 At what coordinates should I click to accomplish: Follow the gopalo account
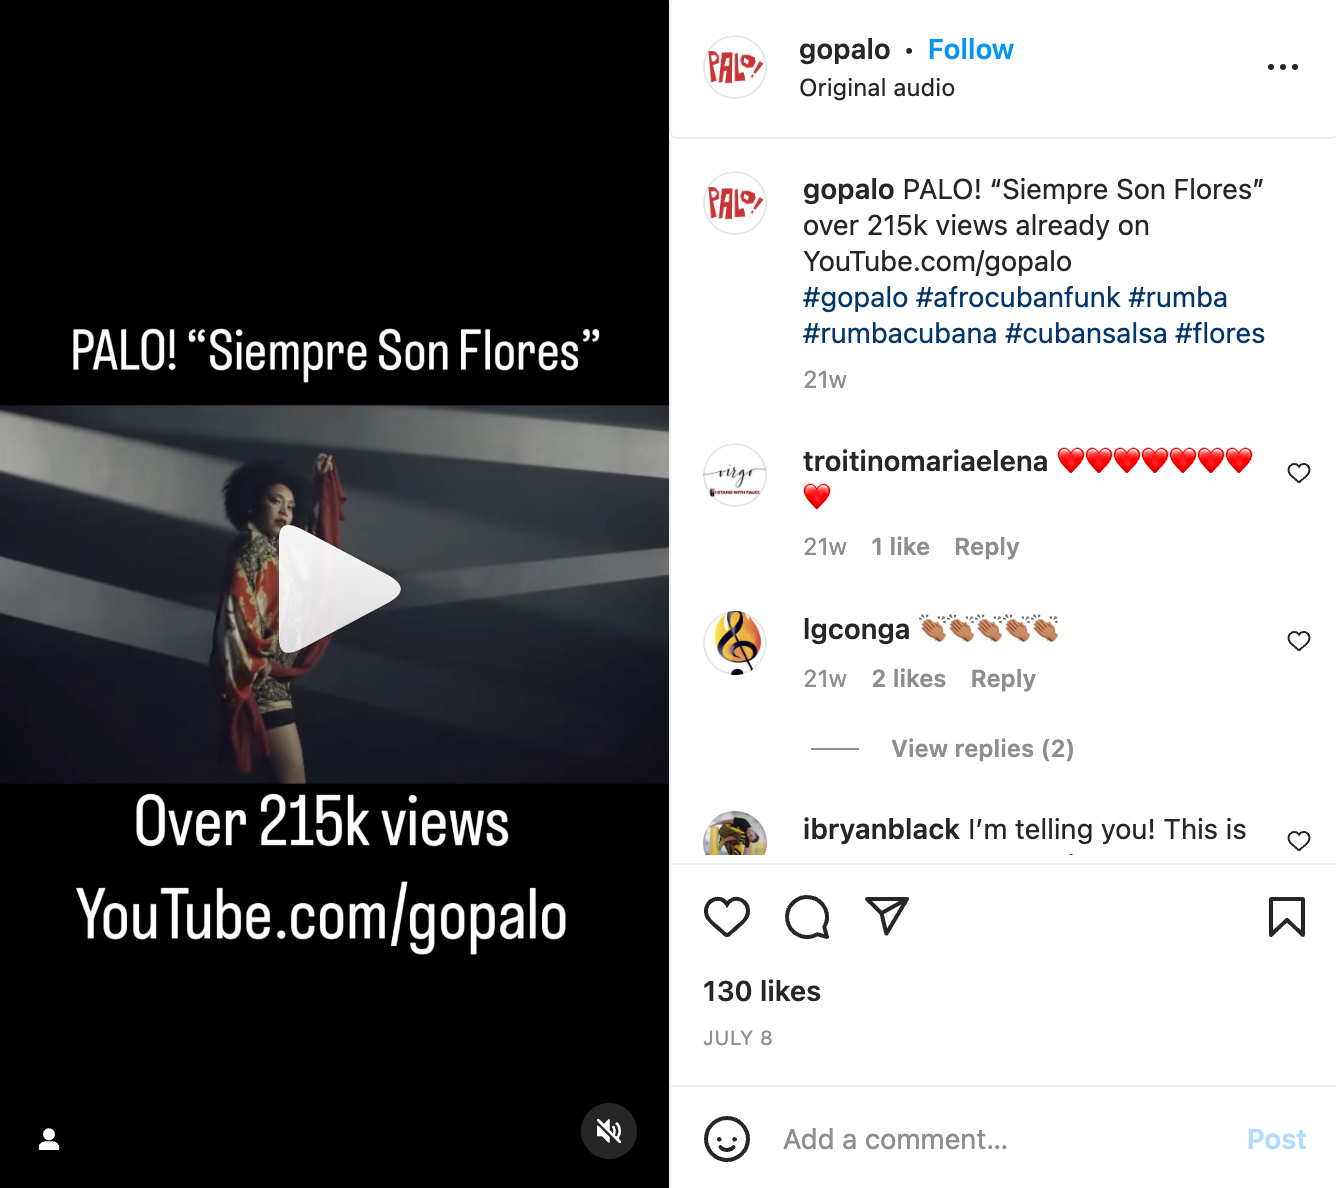970,49
